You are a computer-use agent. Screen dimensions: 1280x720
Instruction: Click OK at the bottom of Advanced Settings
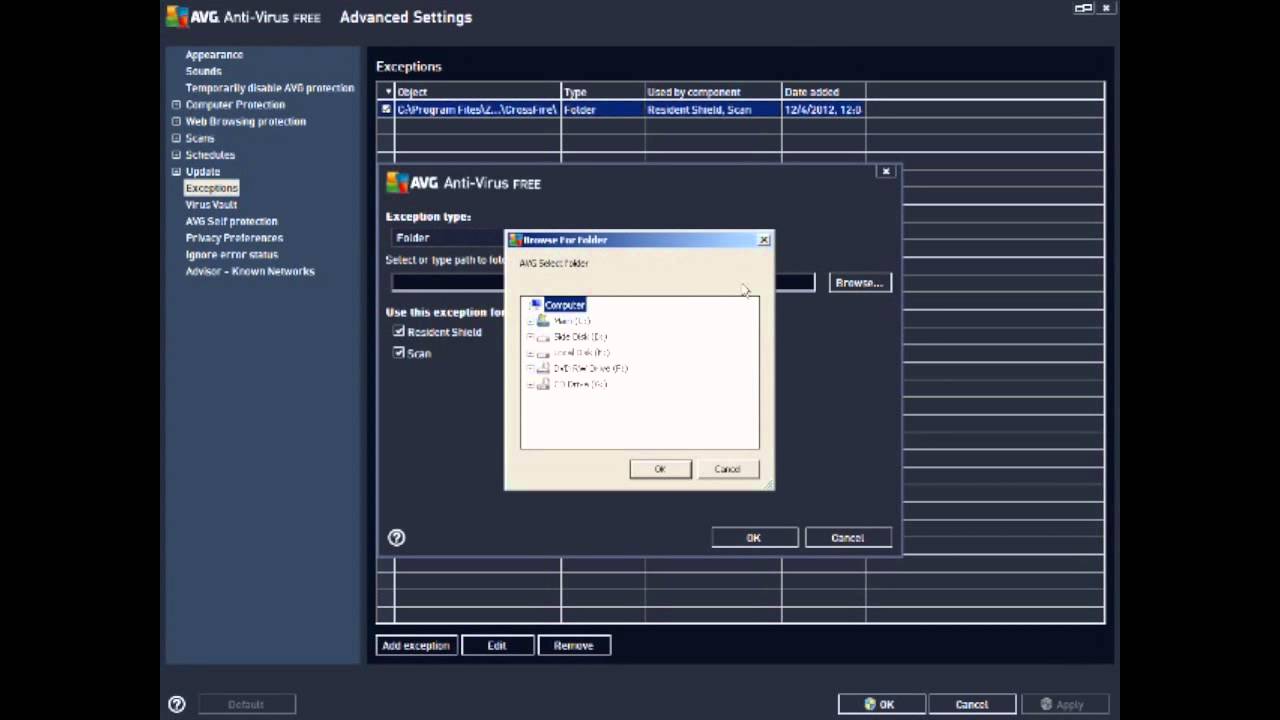(x=880, y=704)
